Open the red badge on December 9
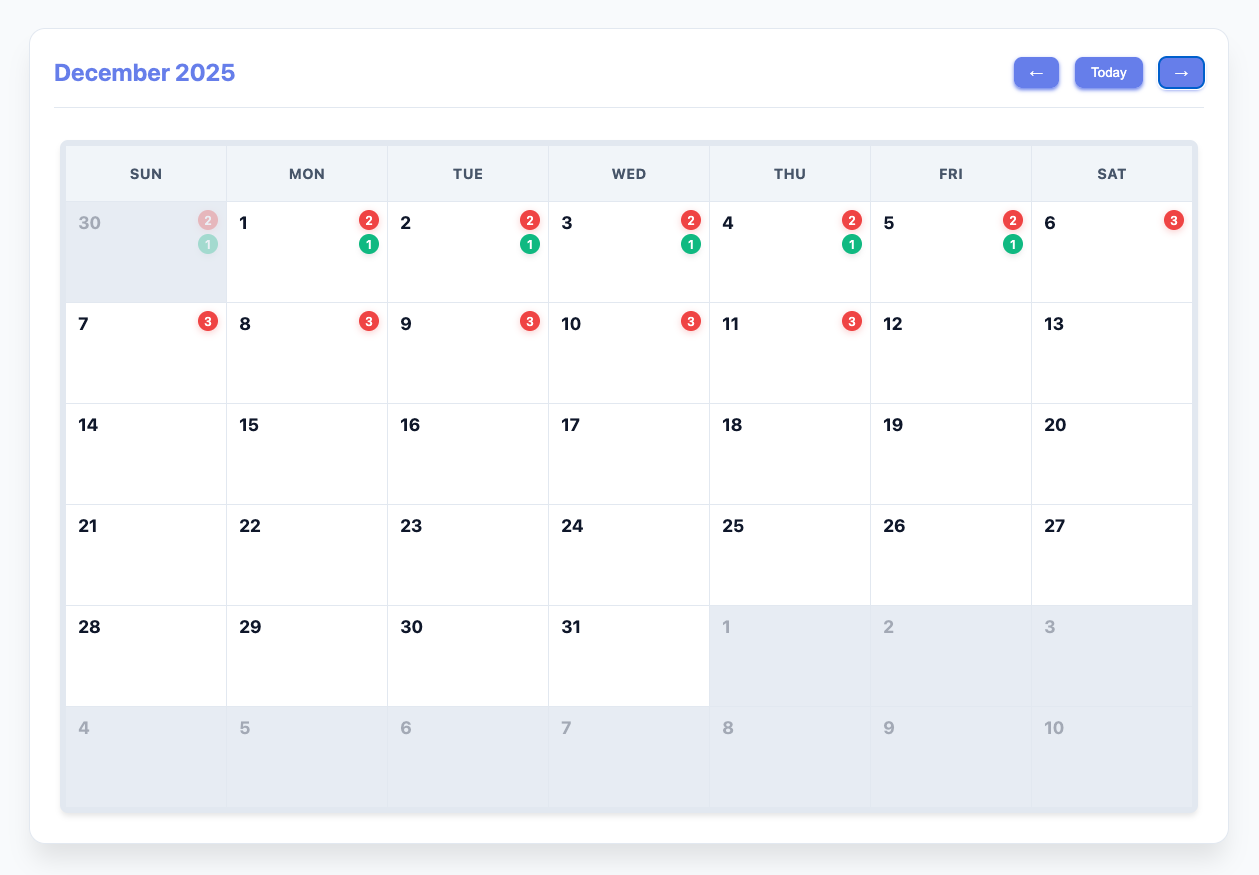The width and height of the screenshot is (1259, 875). [x=529, y=321]
